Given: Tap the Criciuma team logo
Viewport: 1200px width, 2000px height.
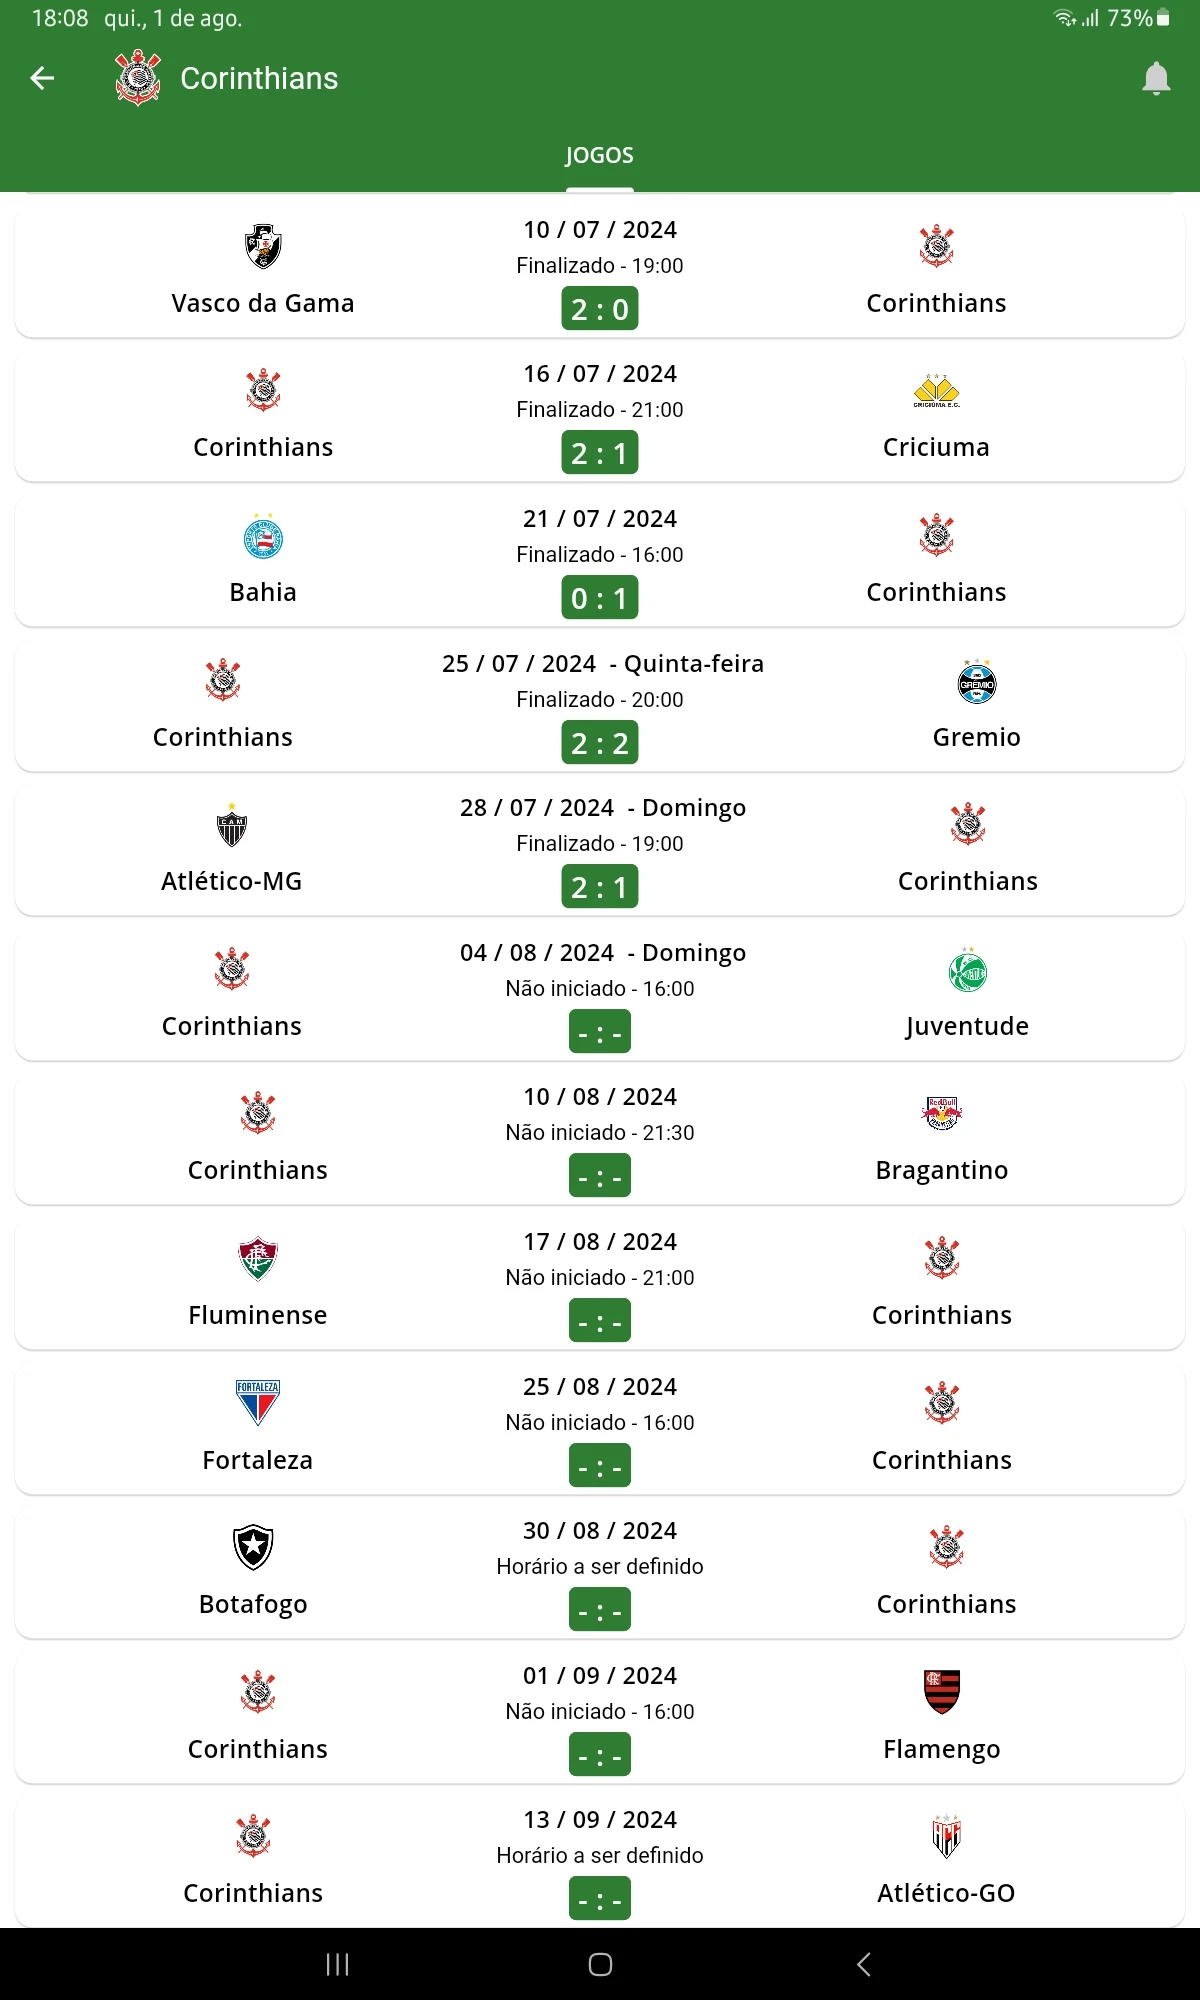Looking at the screenshot, I should [936, 391].
